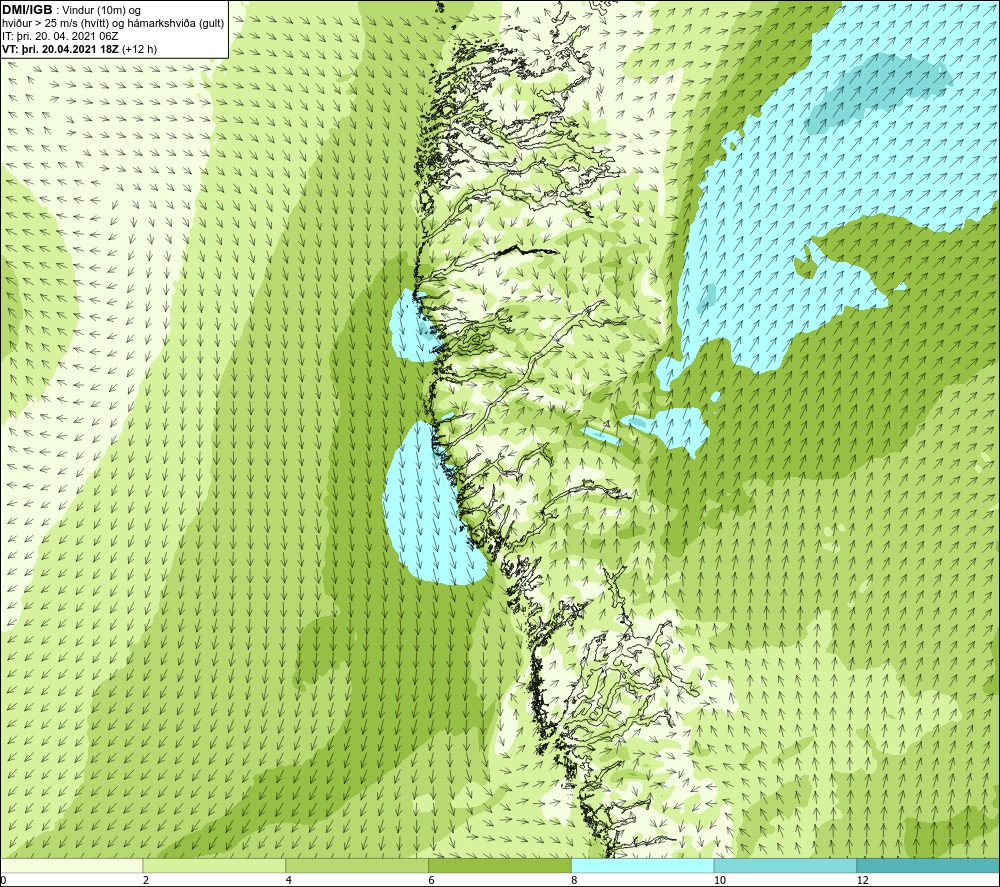Click the 10–12 m/s turquoise legend segment
Viewport: 1000px width, 887px height.
[x=786, y=865]
